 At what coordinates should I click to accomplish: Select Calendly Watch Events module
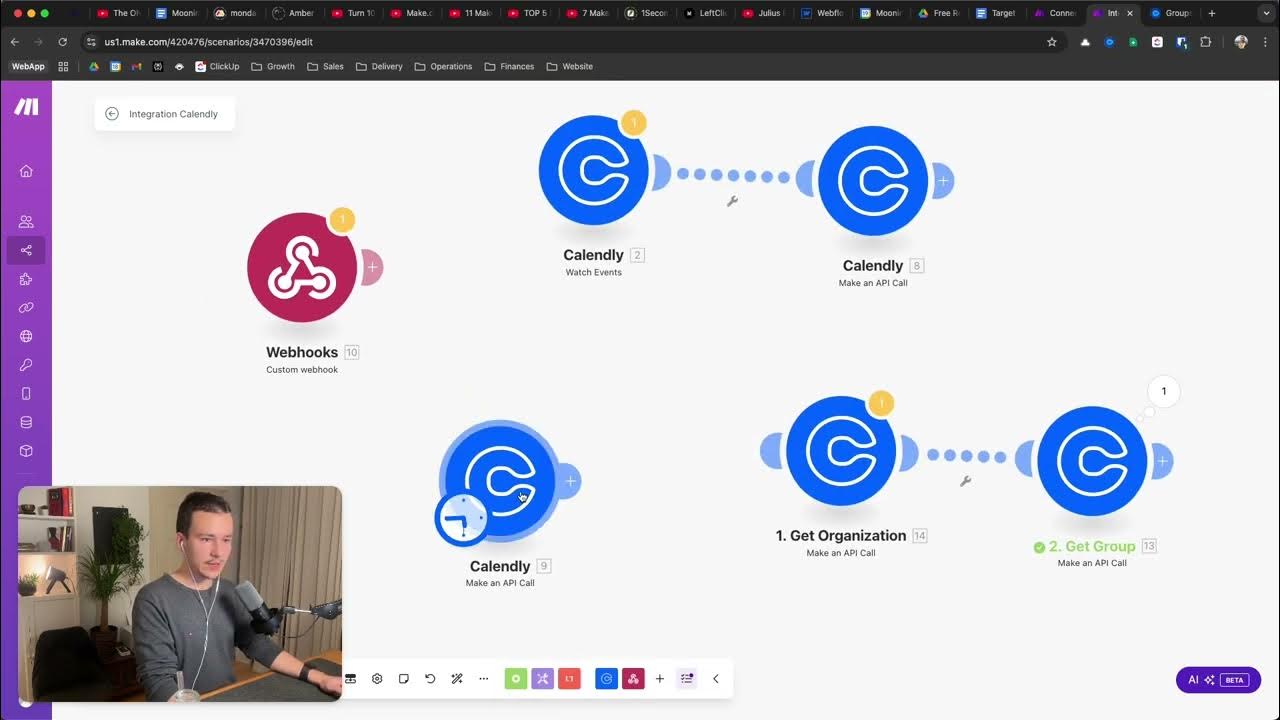click(593, 170)
